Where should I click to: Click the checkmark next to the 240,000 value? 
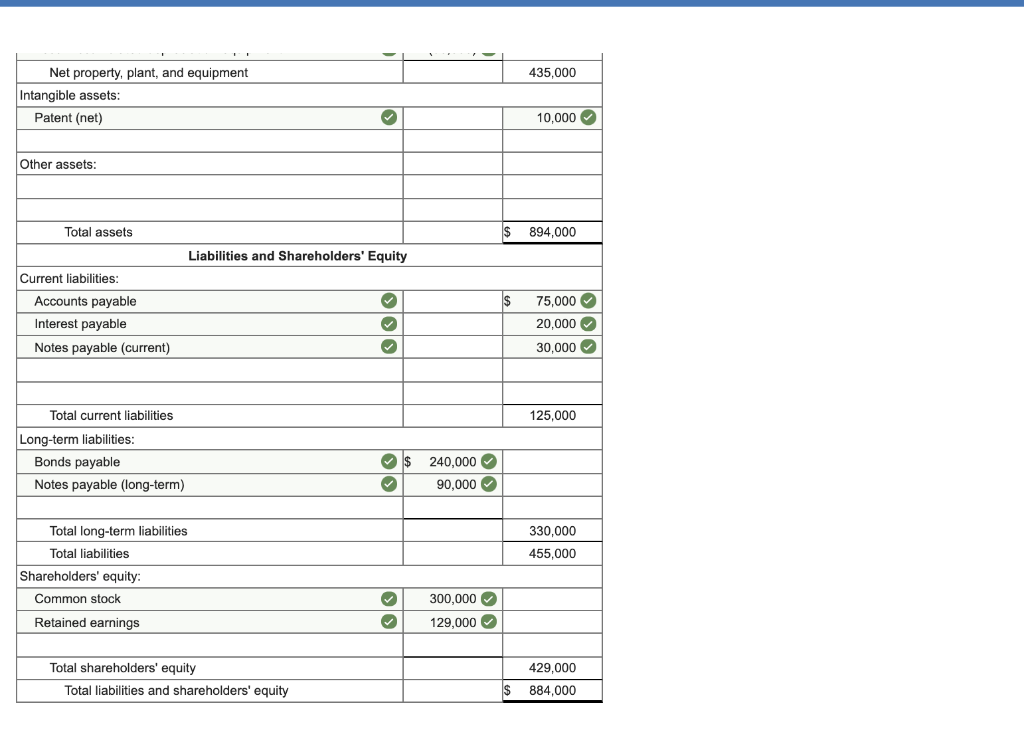[488, 461]
